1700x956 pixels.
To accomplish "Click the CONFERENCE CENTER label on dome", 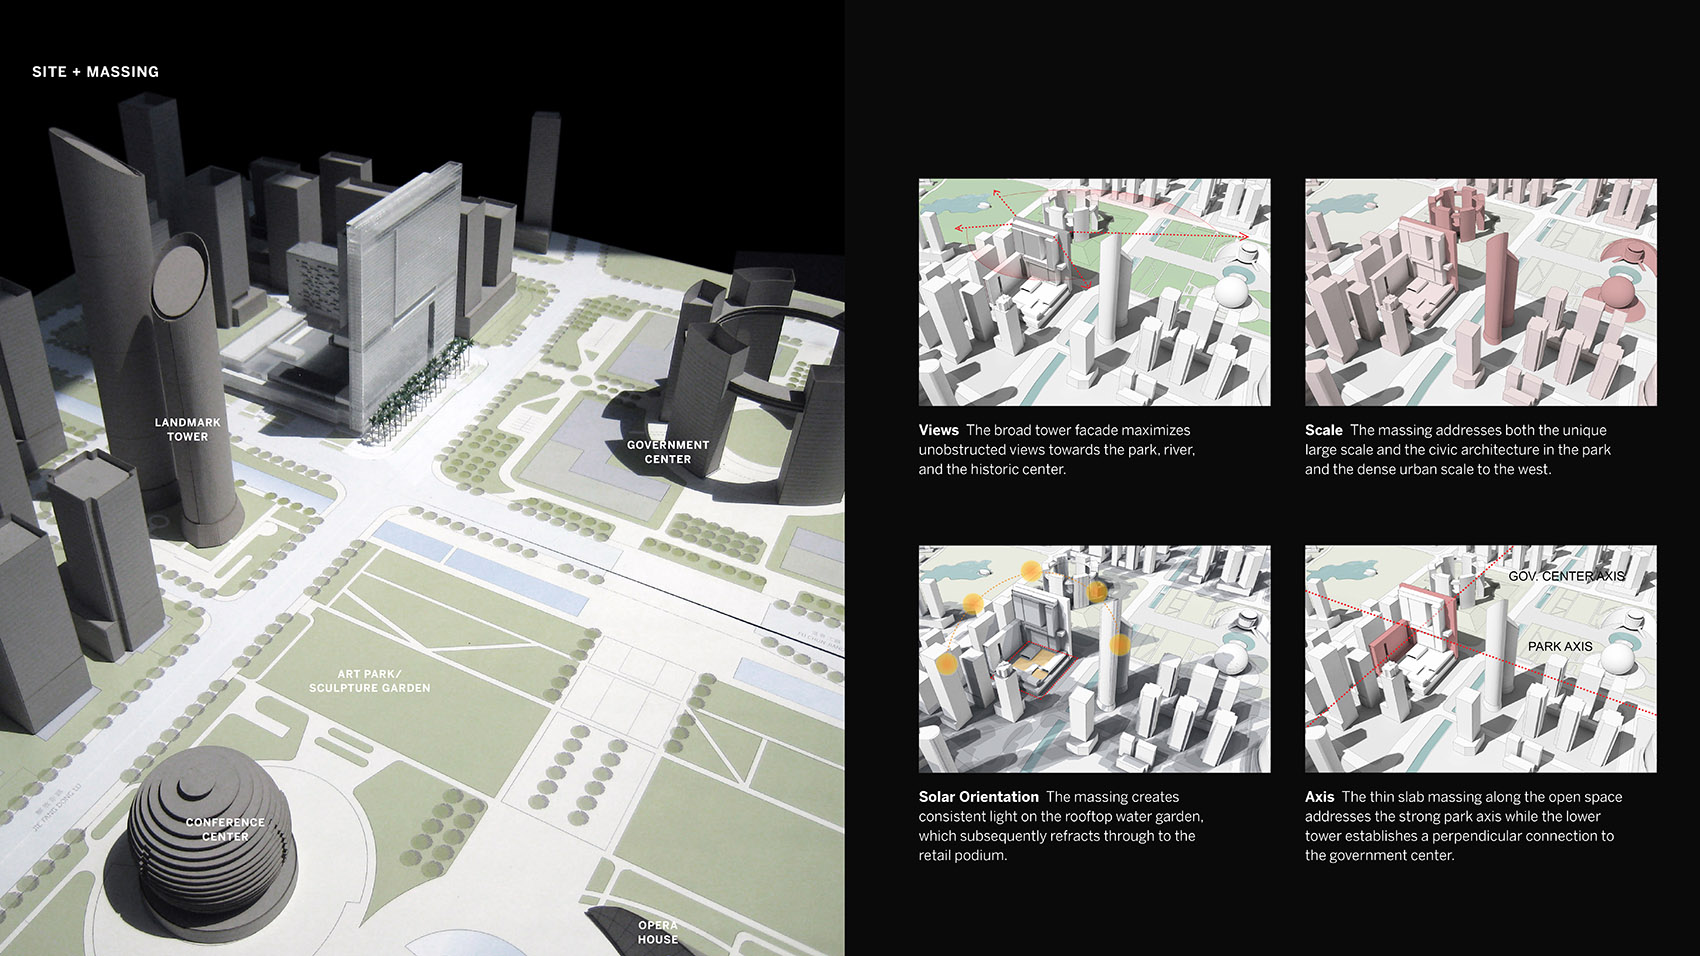I will click(225, 829).
